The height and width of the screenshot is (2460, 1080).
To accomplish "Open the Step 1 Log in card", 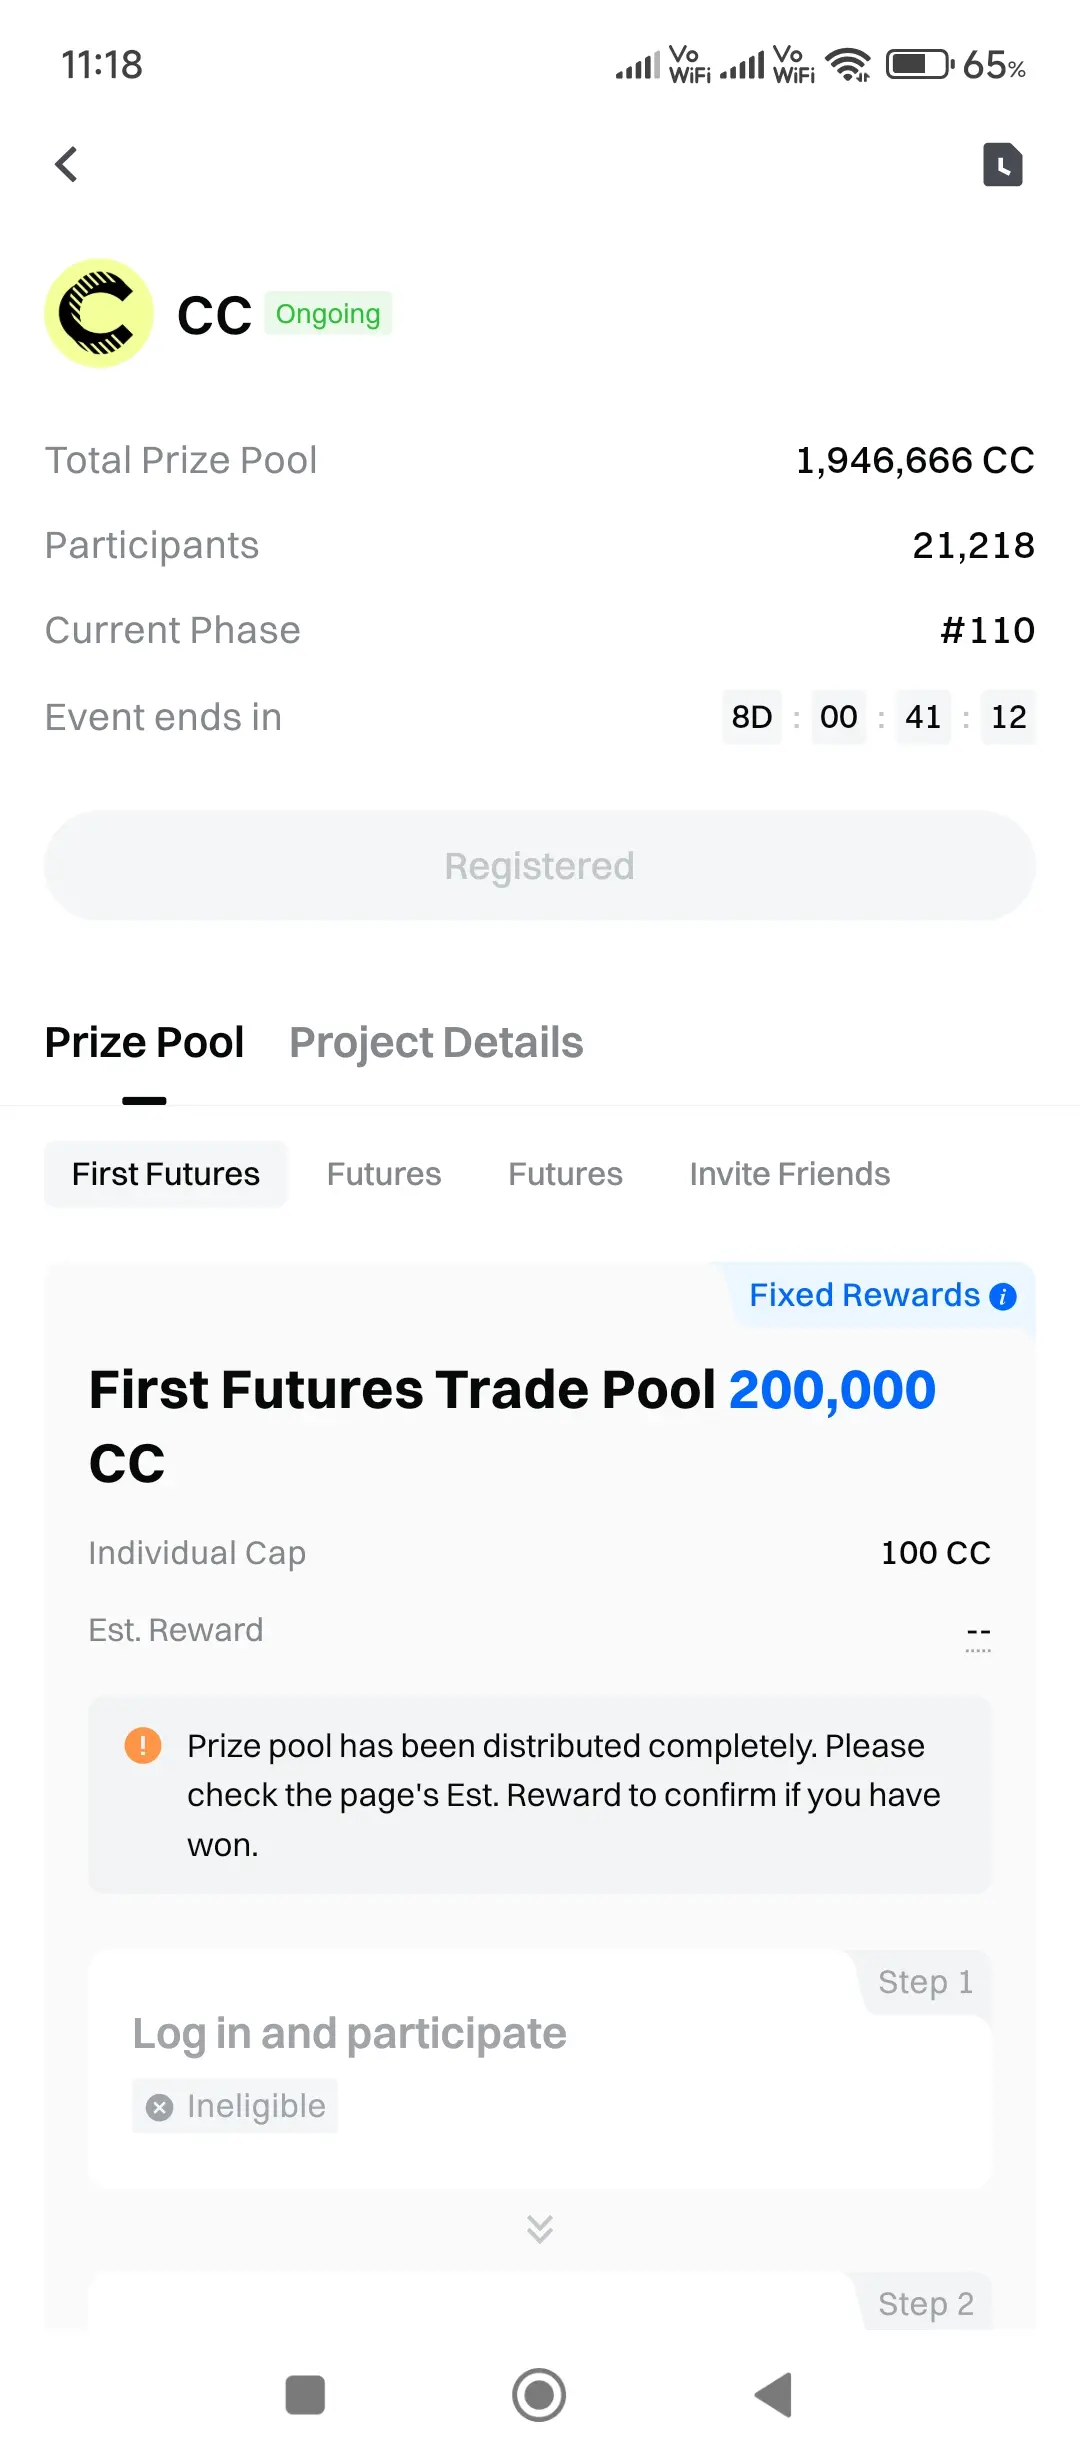I will click(x=540, y=2068).
